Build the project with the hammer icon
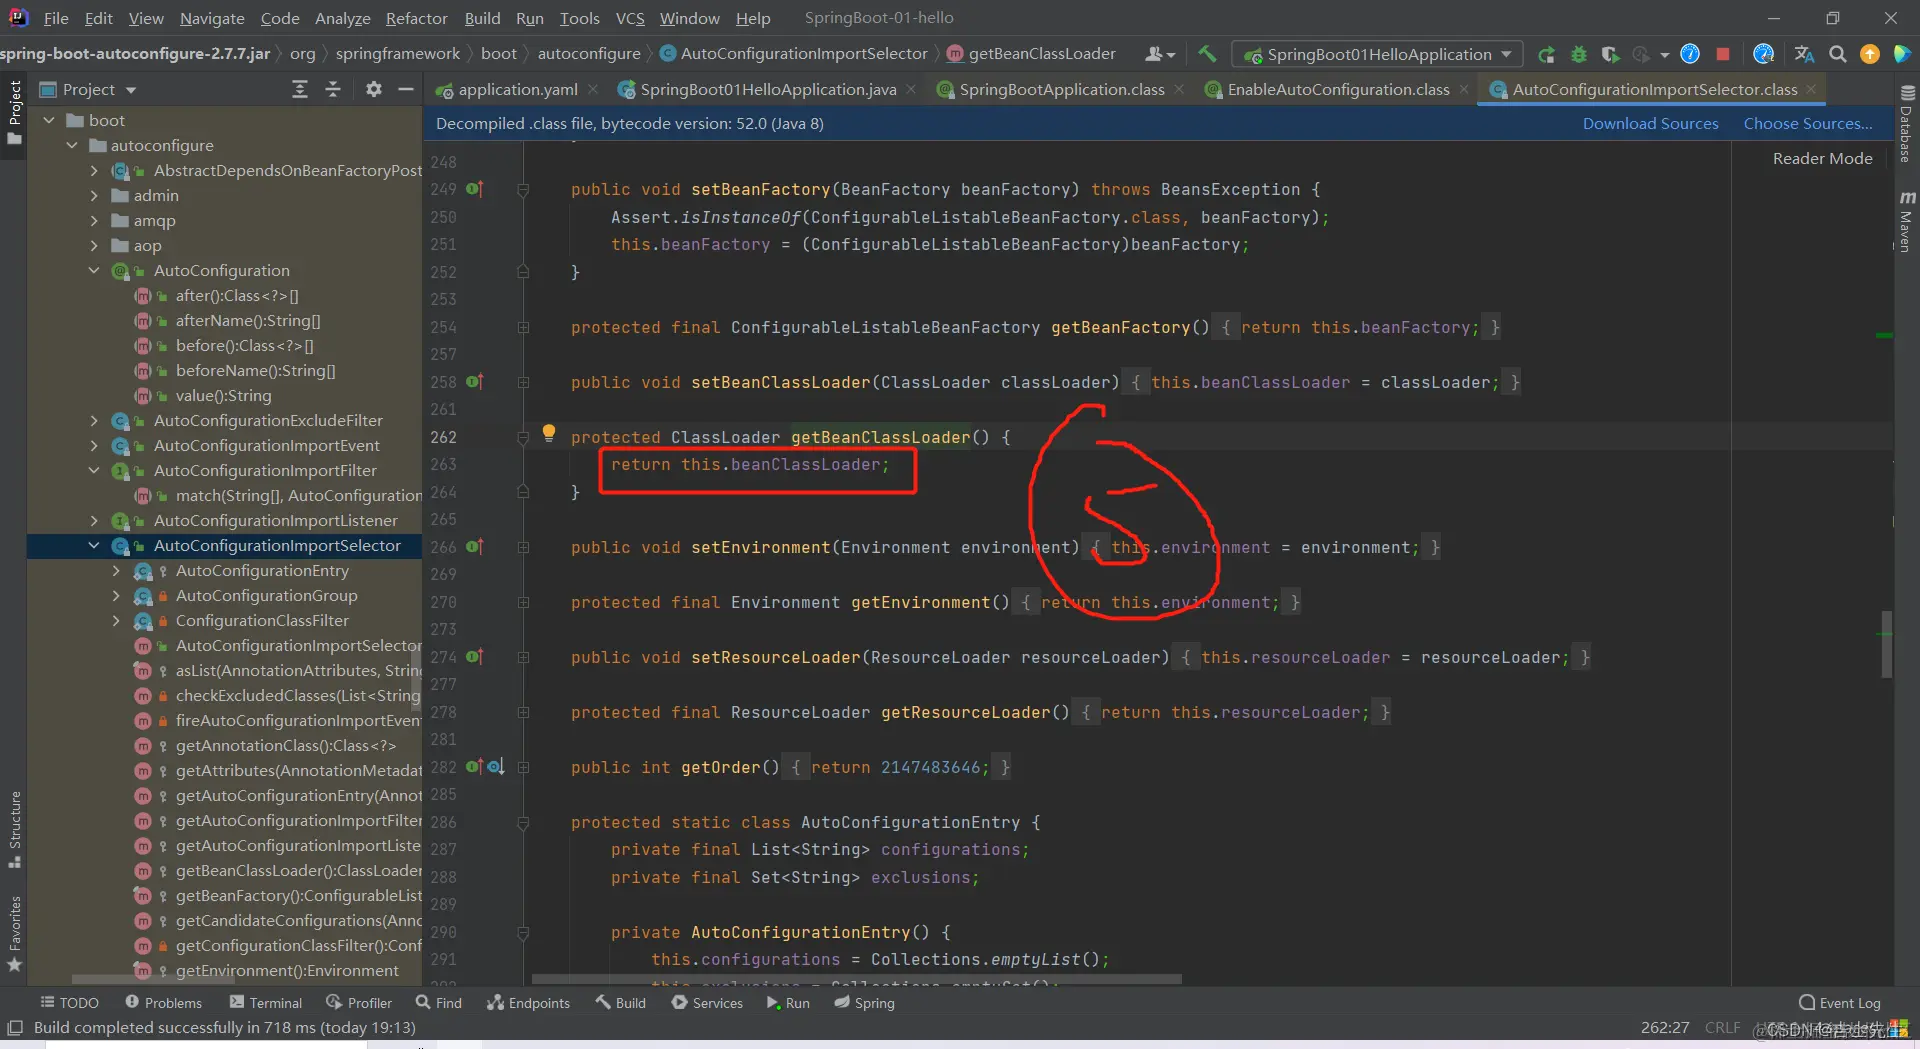Viewport: 1920px width, 1049px height. point(1207,54)
